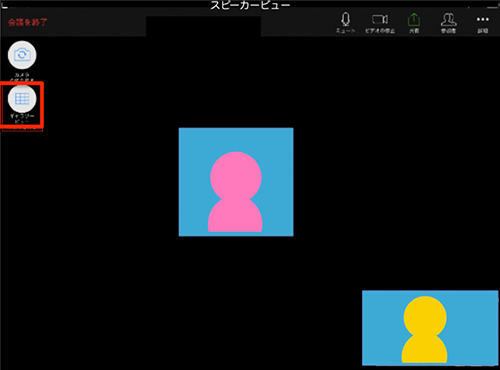Open the three-dot more options menu
This screenshot has height=370, width=500.
(x=483, y=19)
